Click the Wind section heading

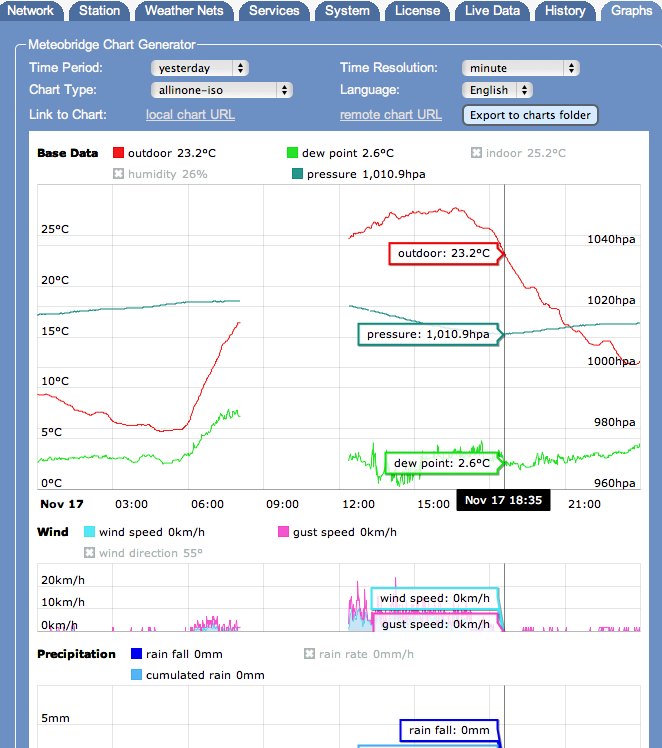click(53, 532)
